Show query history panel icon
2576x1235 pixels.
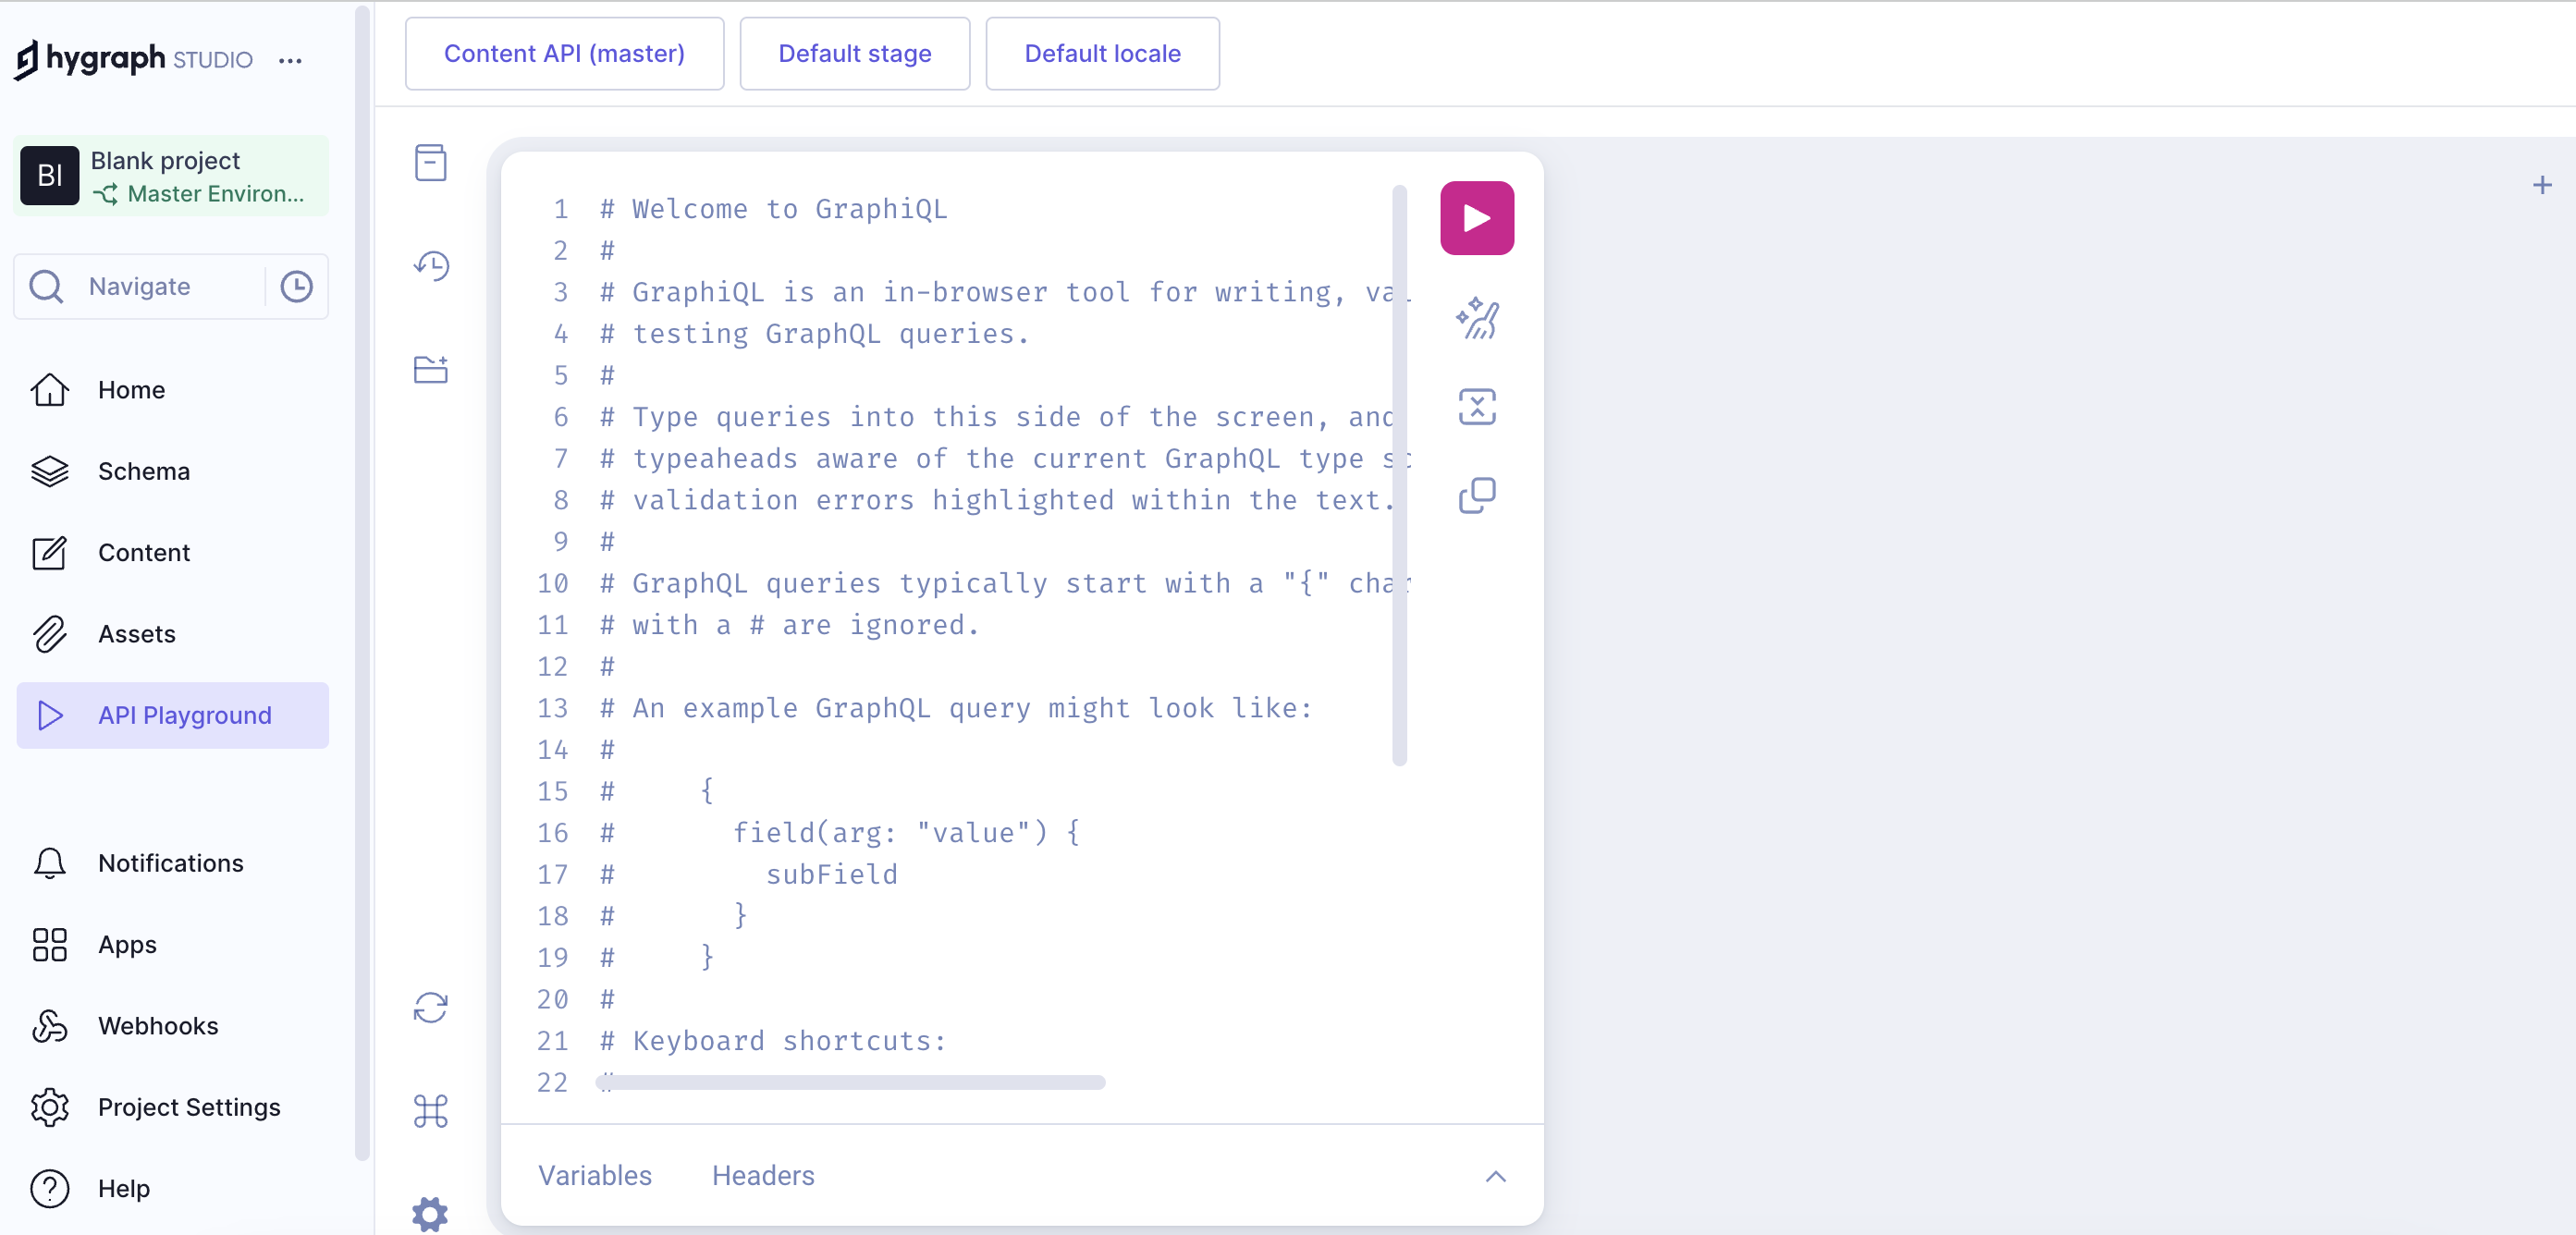pyautogui.click(x=430, y=266)
